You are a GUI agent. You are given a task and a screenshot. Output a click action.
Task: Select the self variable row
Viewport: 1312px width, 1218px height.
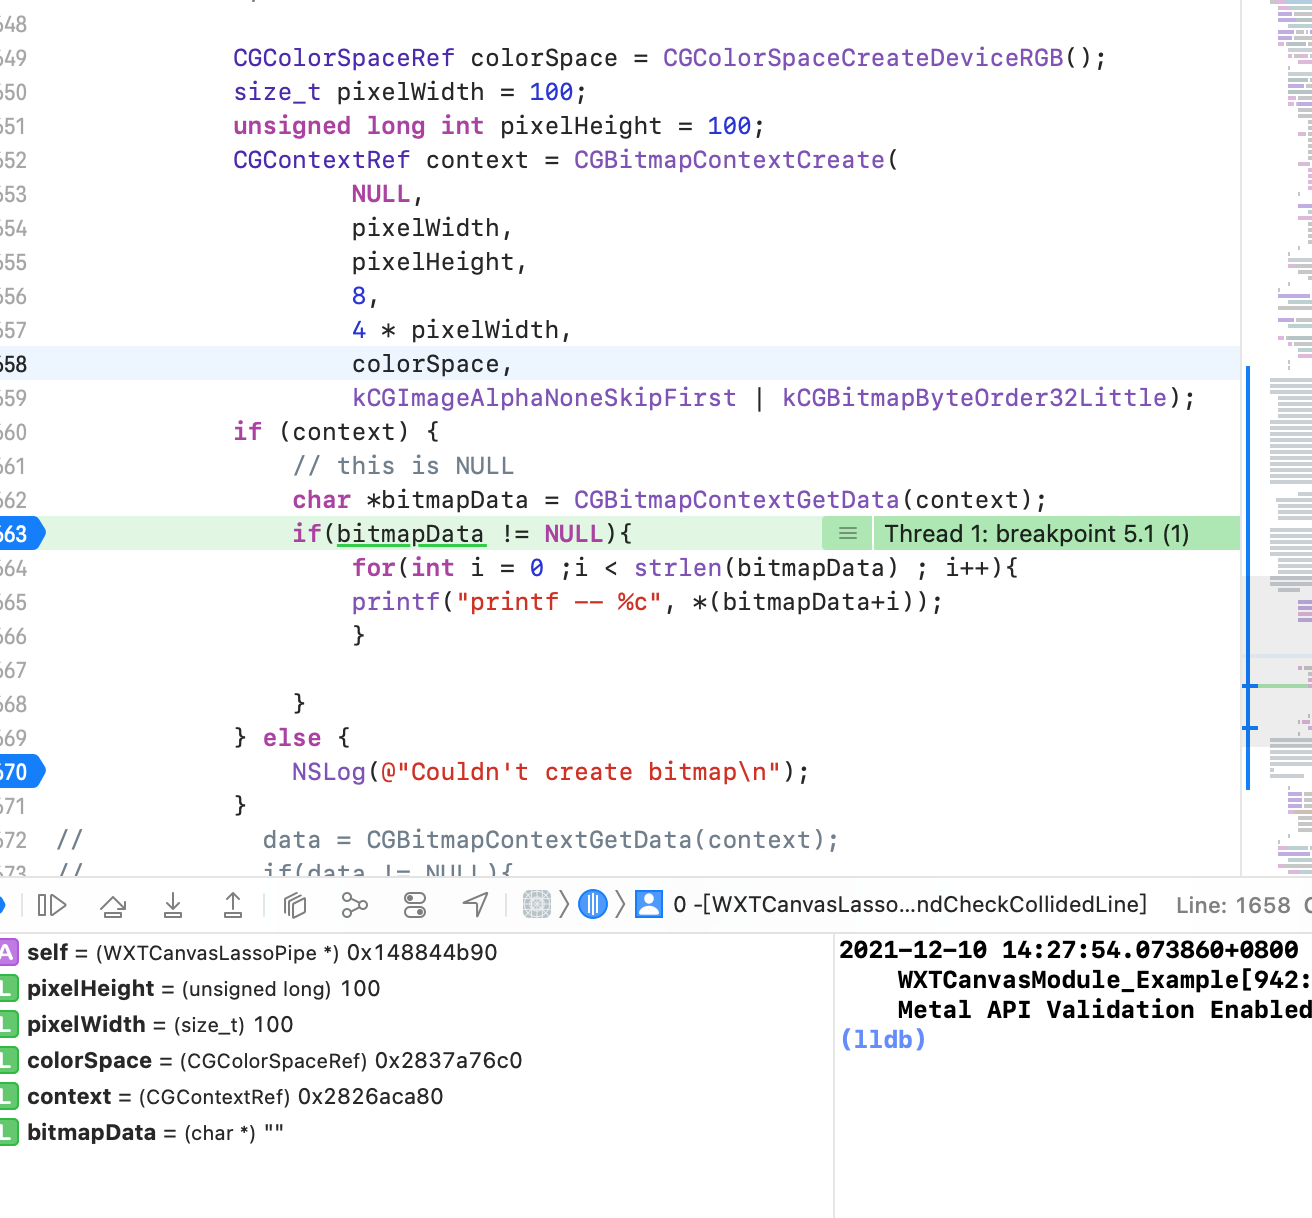click(416, 953)
